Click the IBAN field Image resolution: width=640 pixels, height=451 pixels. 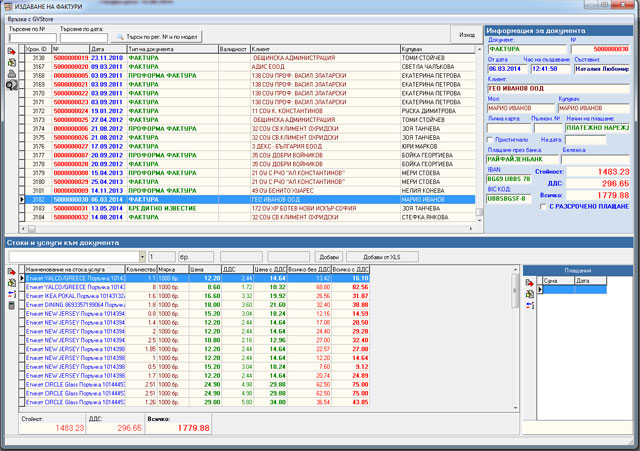[x=509, y=179]
